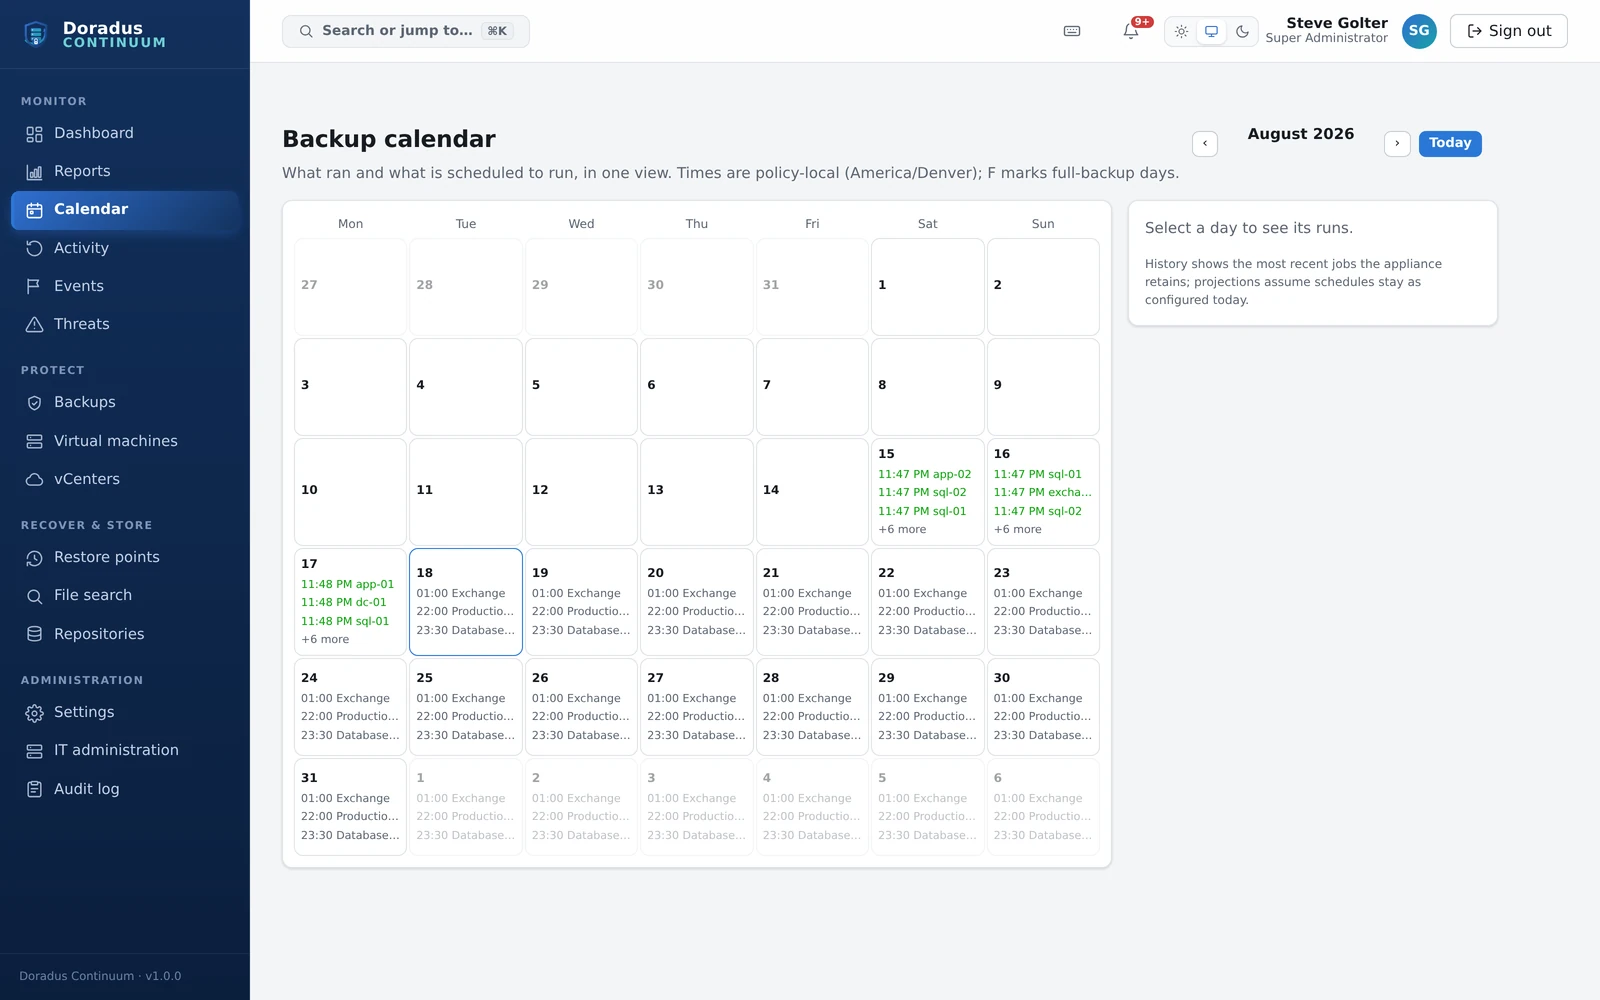
Task: Go to Activity in the sidebar
Action: (x=125, y=248)
